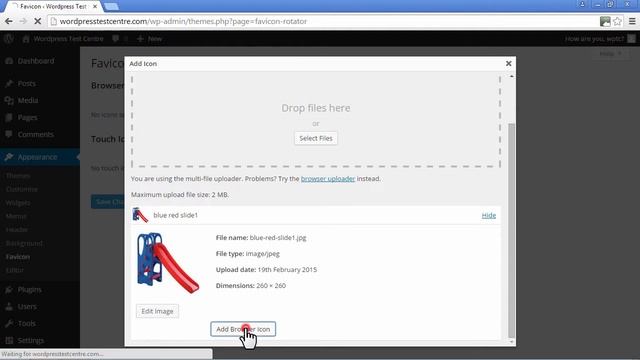640x360 pixels.
Task: Click the Dimensions 260 × 260 text
Action: point(251,285)
